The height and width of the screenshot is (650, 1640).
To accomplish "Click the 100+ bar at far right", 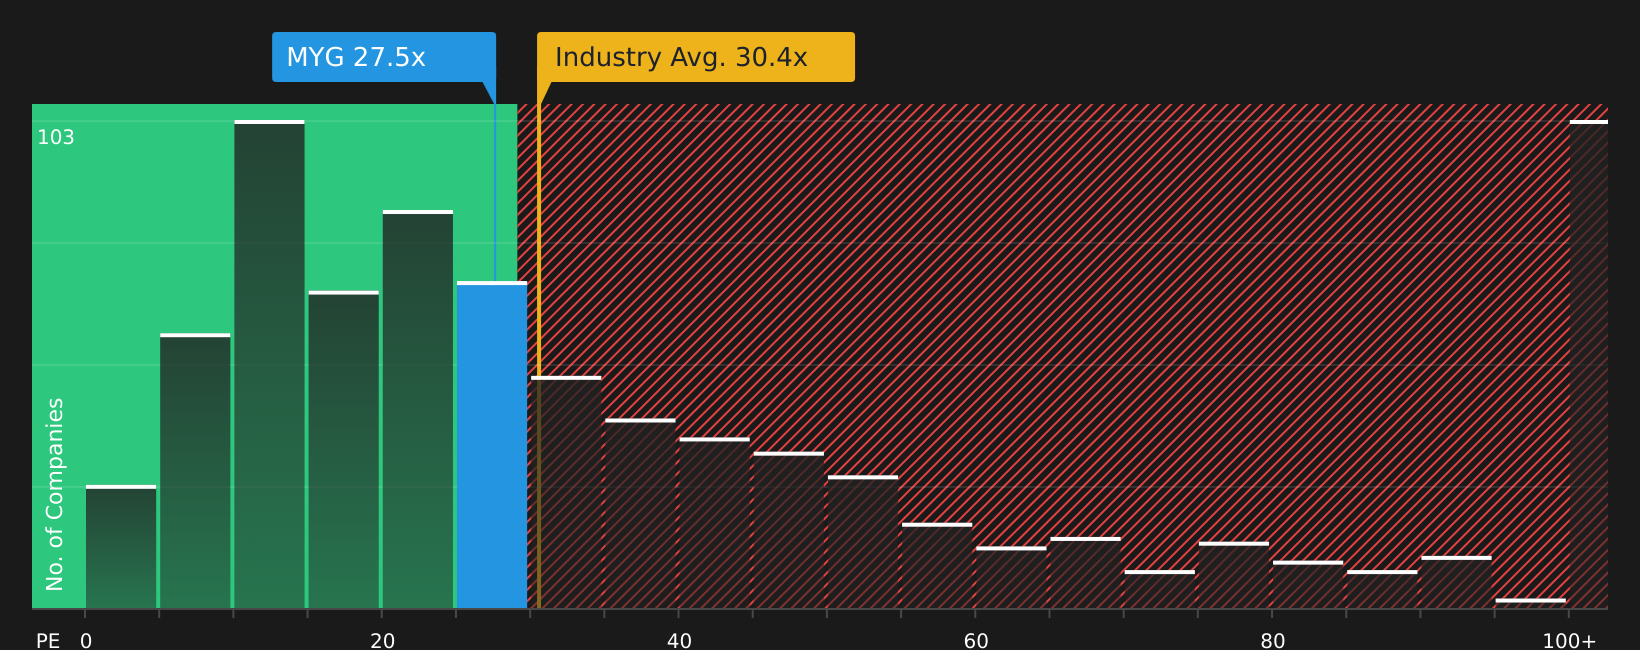I will [1589, 364].
